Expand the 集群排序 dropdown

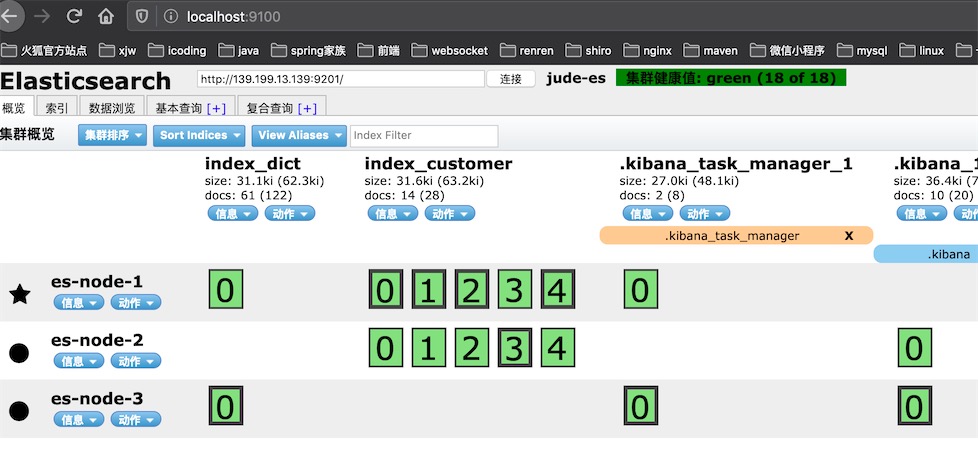click(112, 135)
